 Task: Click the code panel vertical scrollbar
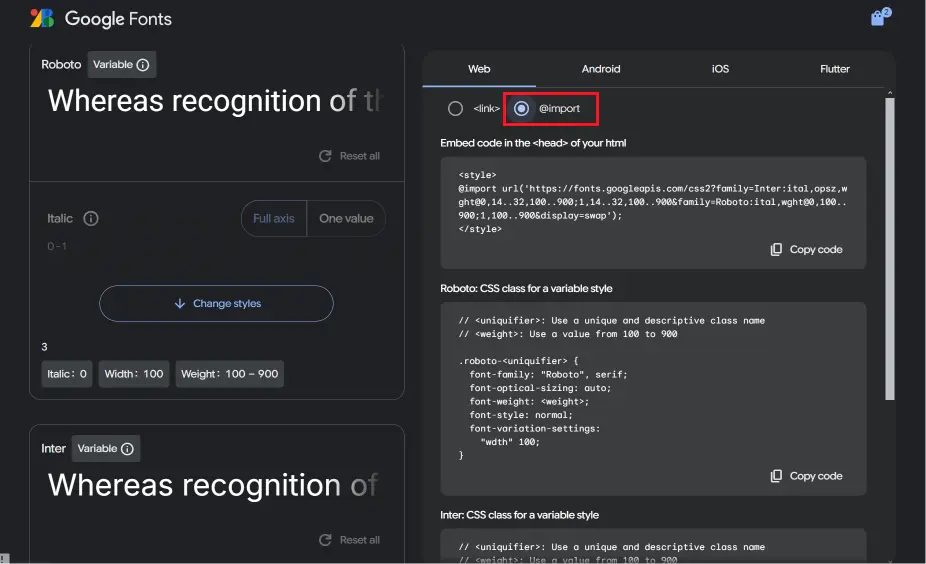click(x=889, y=250)
